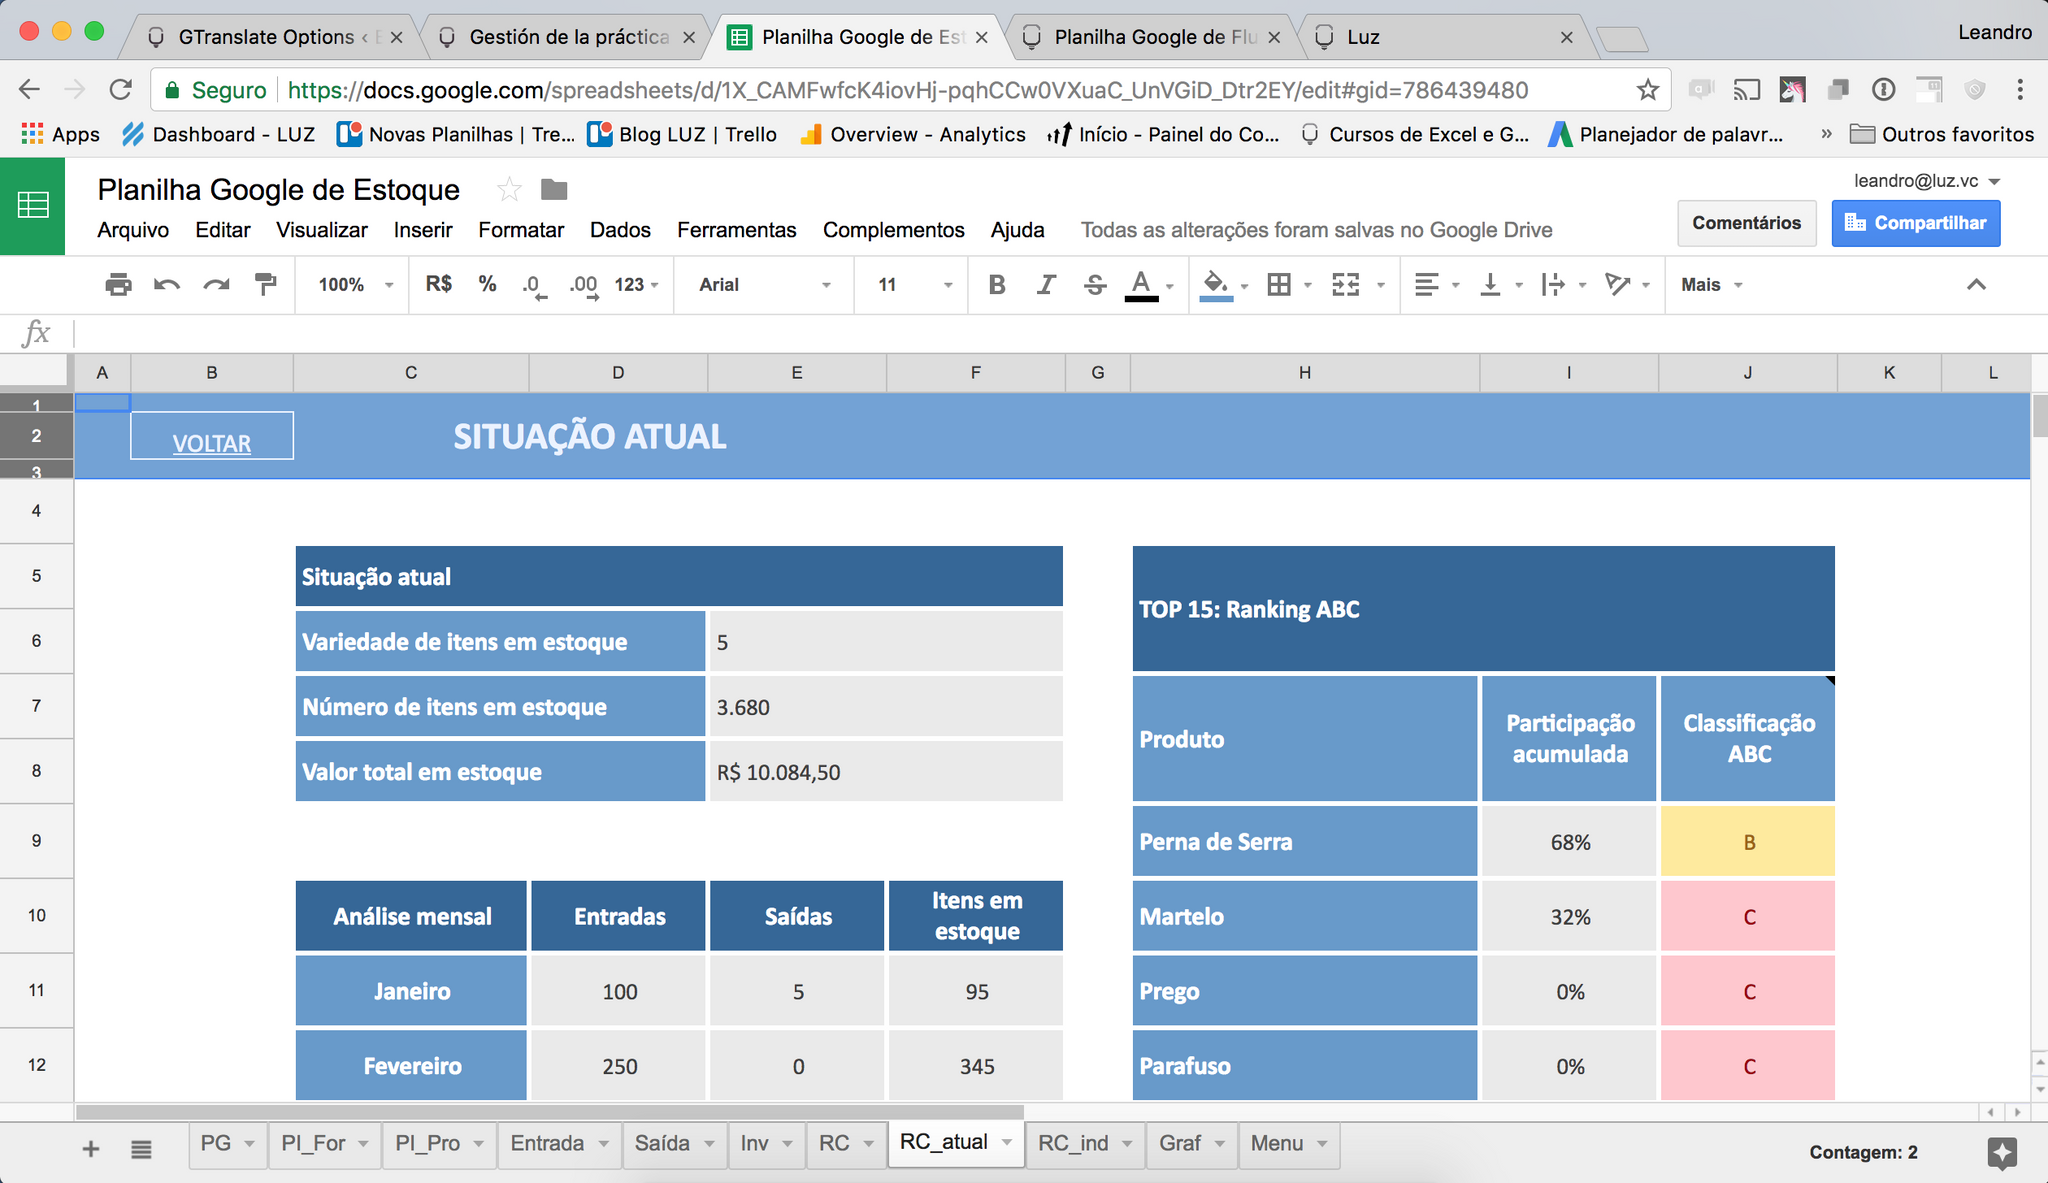Add a new sheet
The image size is (2048, 1183).
click(x=90, y=1149)
